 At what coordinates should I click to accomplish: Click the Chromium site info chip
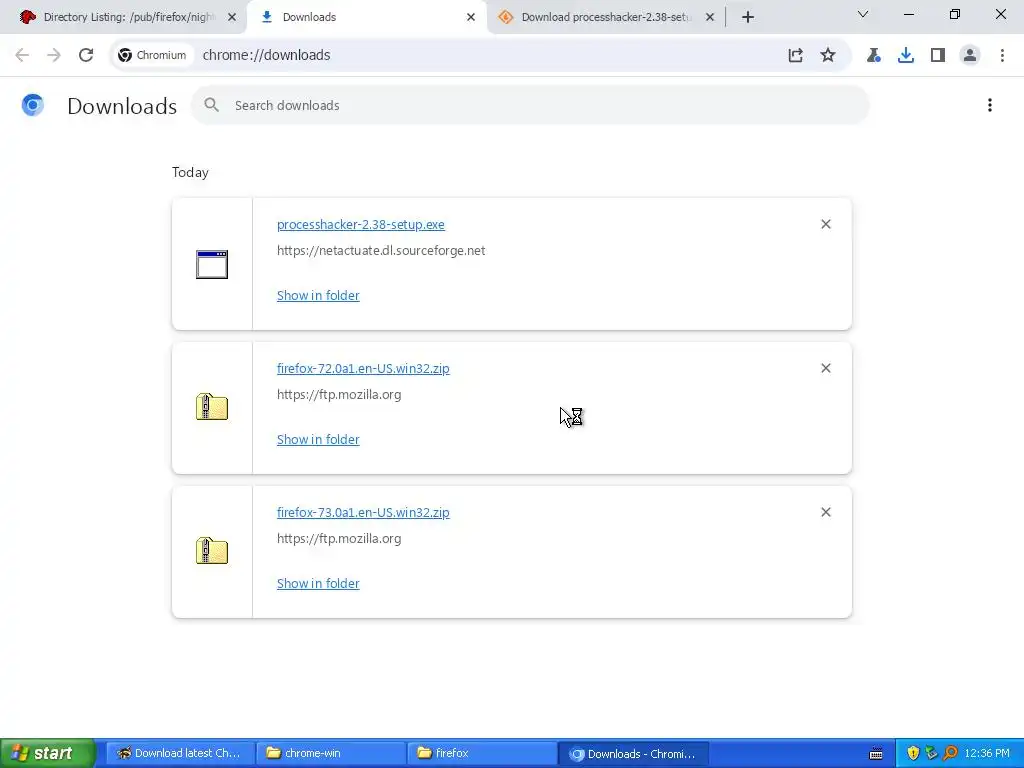click(x=153, y=55)
